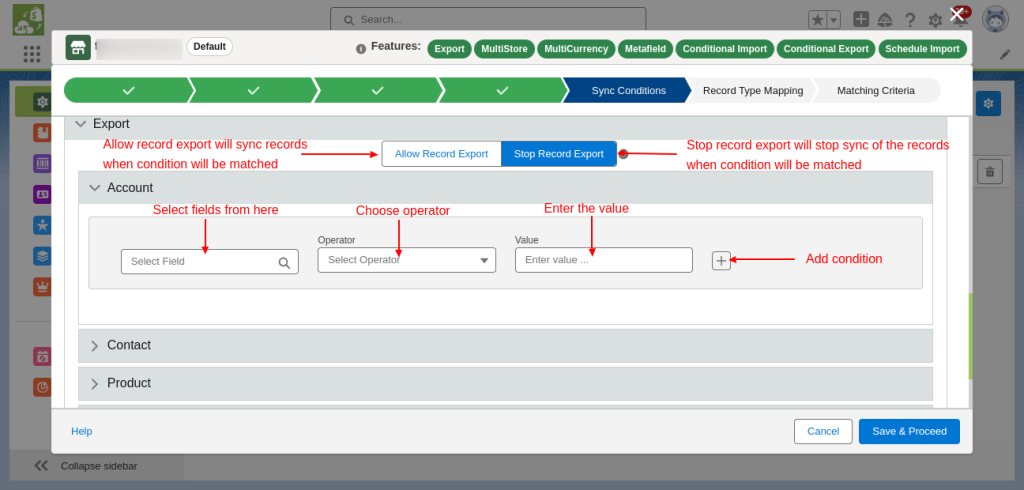Go back to the first completed step
The width and height of the screenshot is (1024, 490).
click(128, 91)
